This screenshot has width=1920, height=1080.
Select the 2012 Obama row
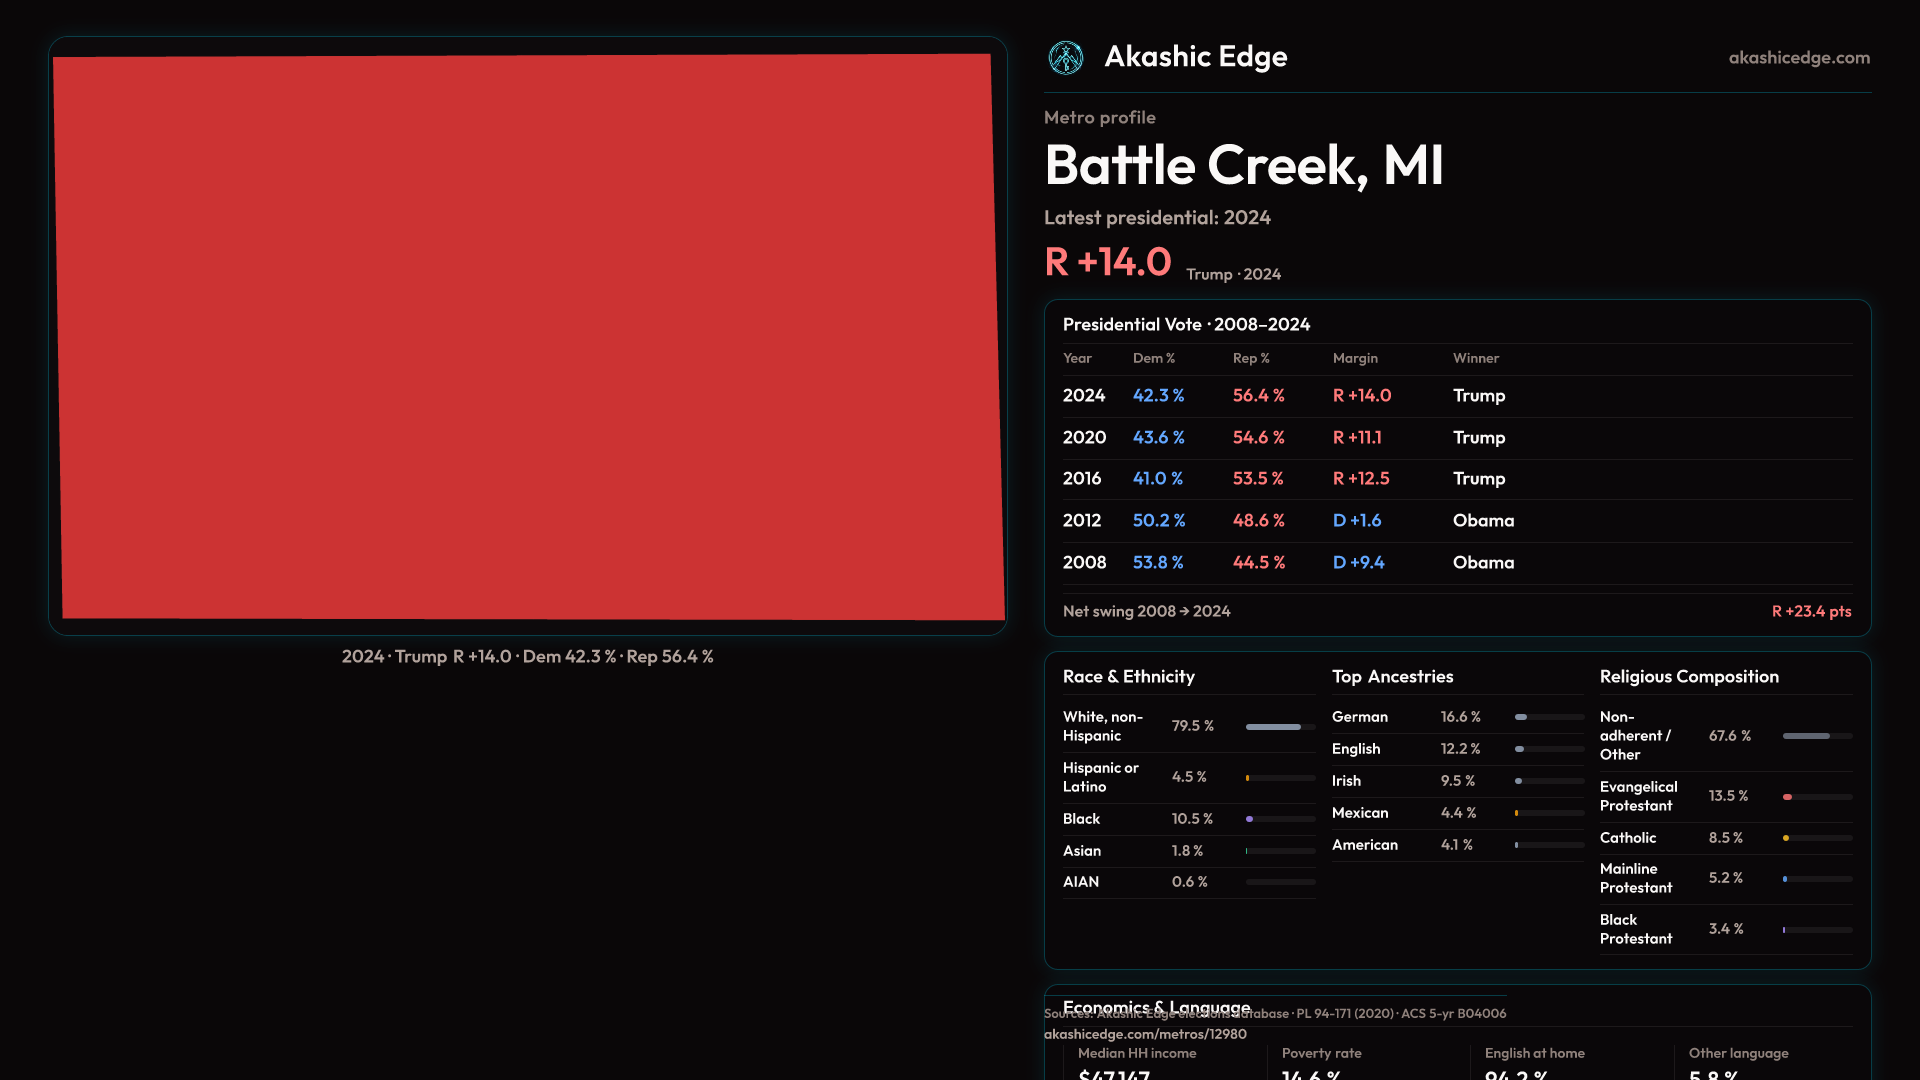click(1456, 521)
